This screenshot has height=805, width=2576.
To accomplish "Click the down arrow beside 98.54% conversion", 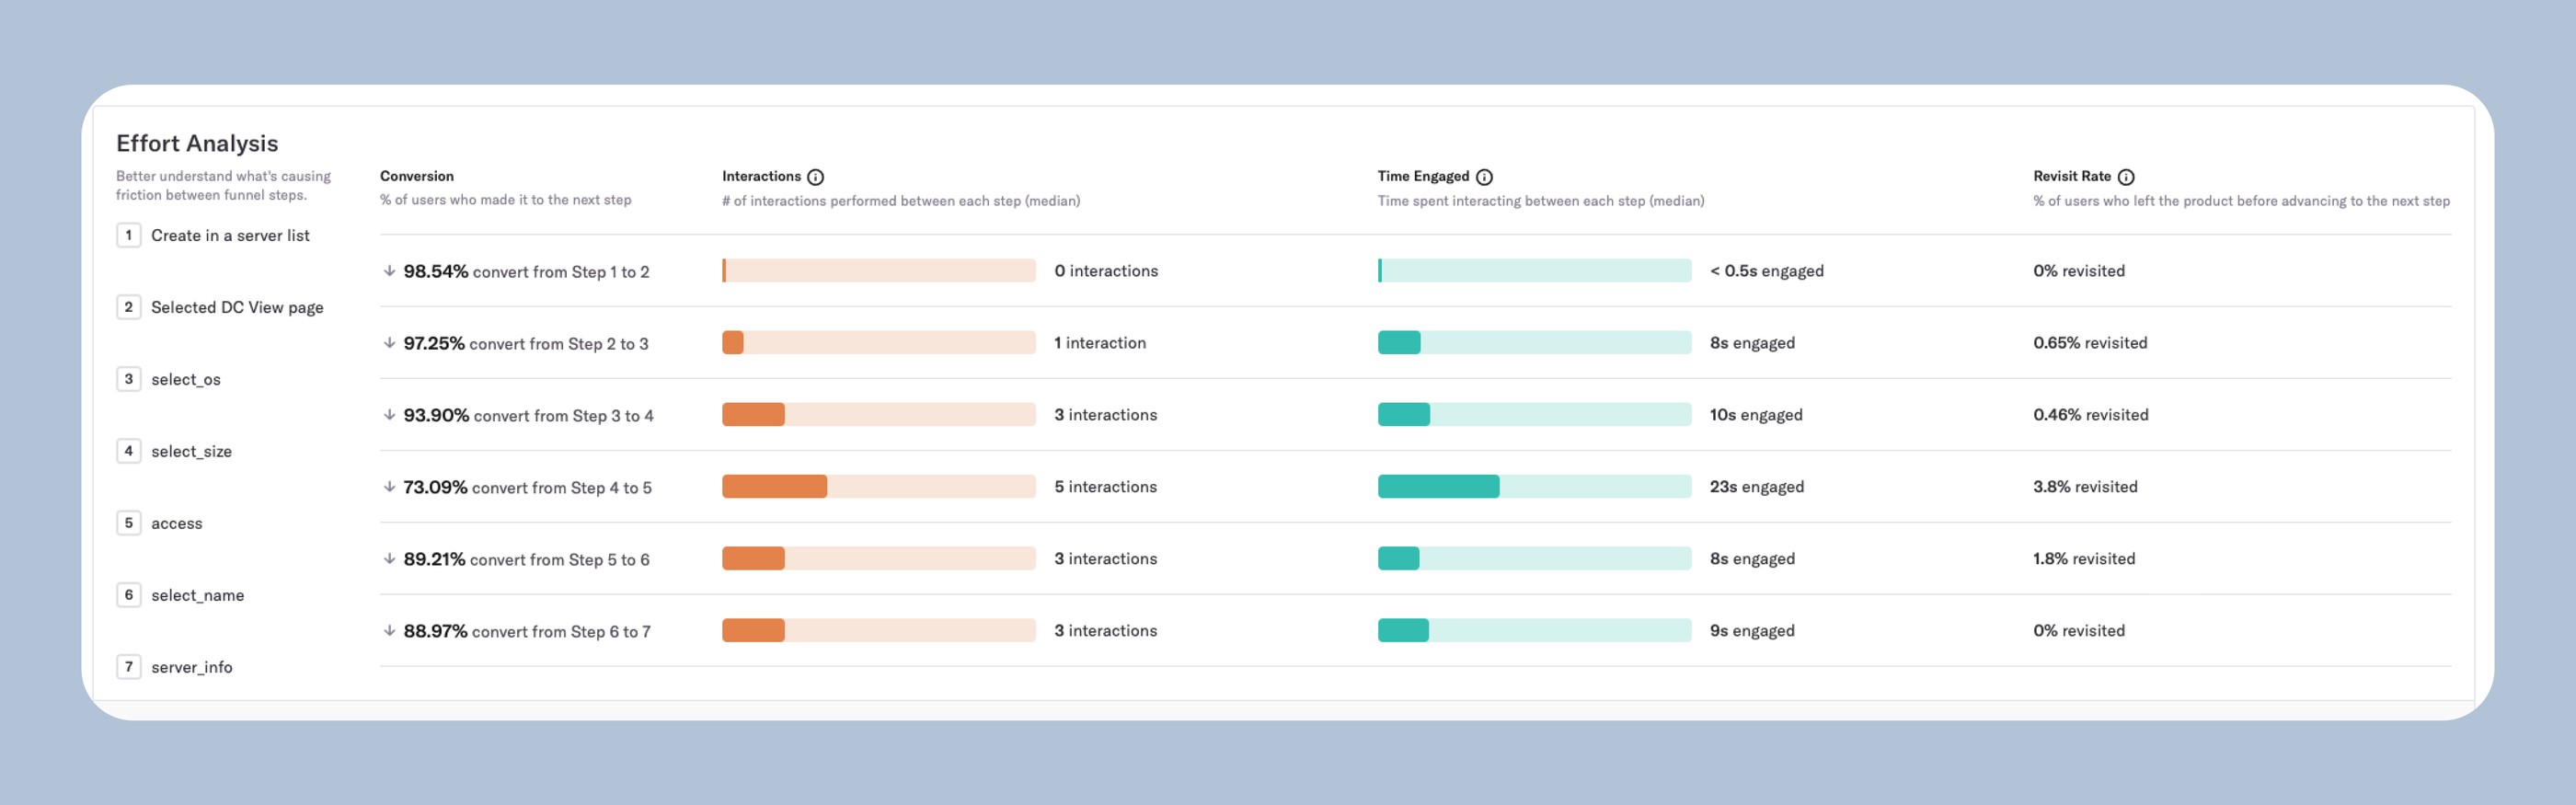I will tap(389, 271).
